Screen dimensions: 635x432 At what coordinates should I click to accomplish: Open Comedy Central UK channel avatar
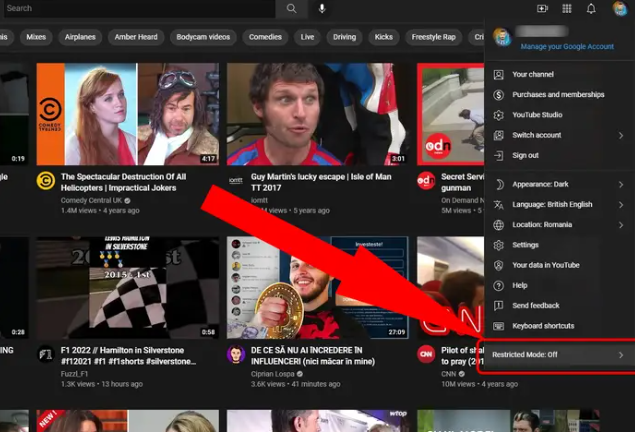pyautogui.click(x=46, y=181)
